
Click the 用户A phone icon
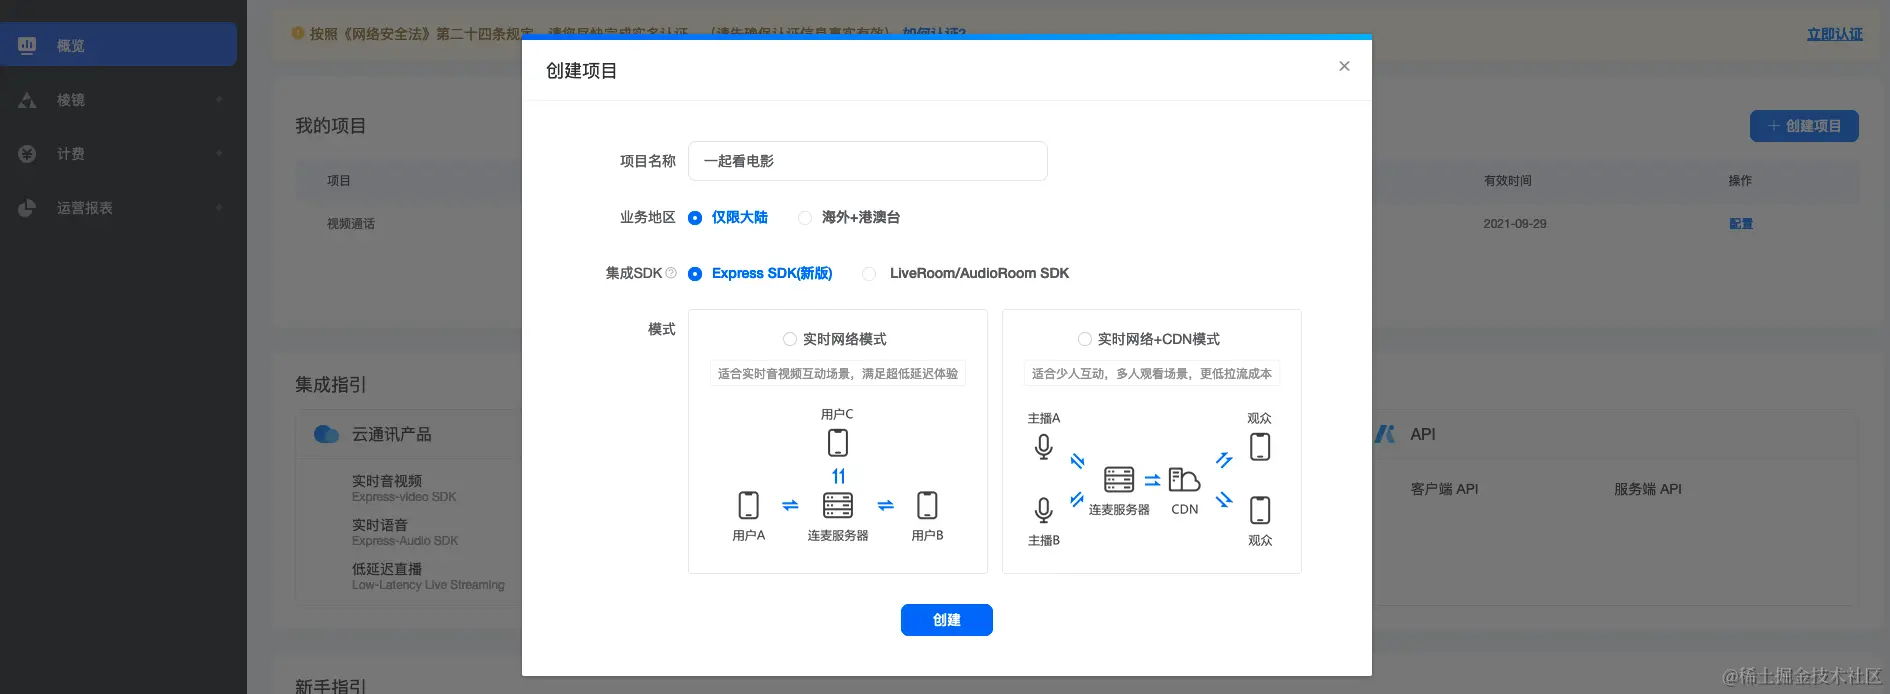coord(748,505)
